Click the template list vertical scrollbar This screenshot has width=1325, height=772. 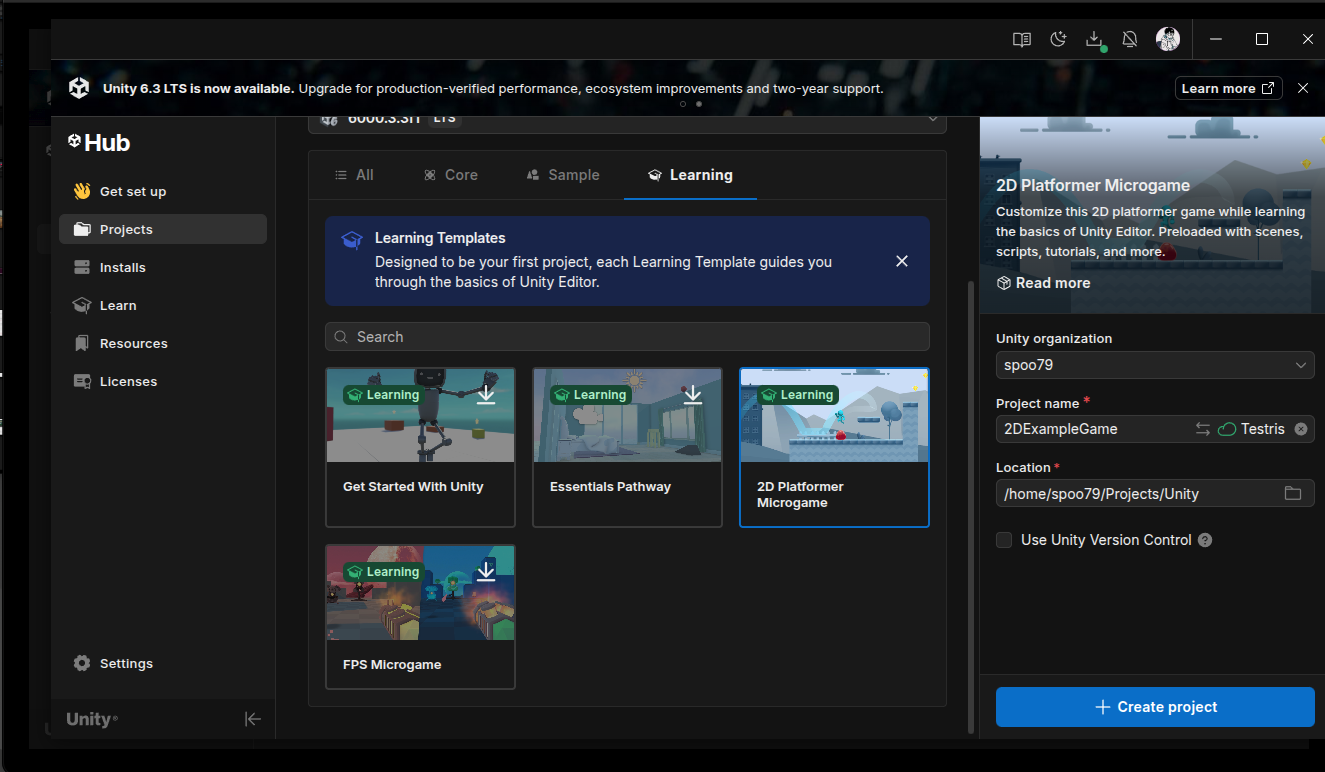pyautogui.click(x=970, y=505)
